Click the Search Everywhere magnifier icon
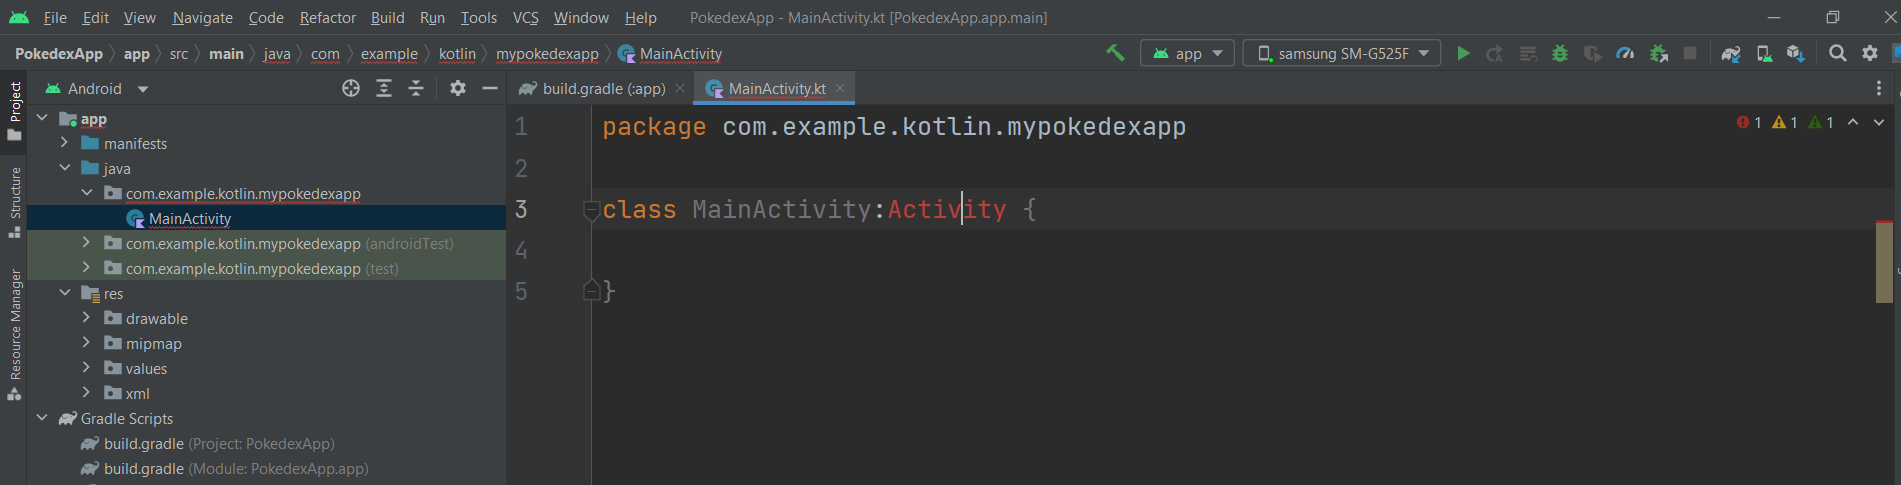1901x485 pixels. point(1837,53)
